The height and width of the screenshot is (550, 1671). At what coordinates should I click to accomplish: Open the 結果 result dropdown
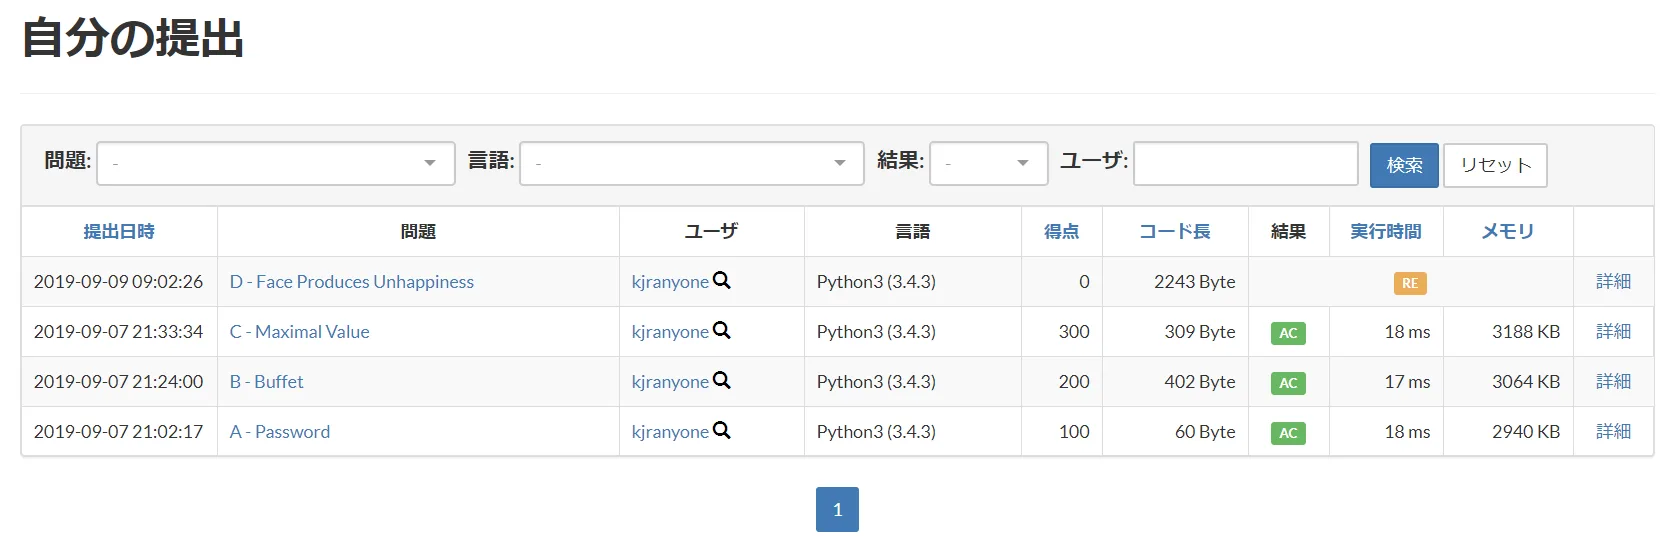click(989, 163)
